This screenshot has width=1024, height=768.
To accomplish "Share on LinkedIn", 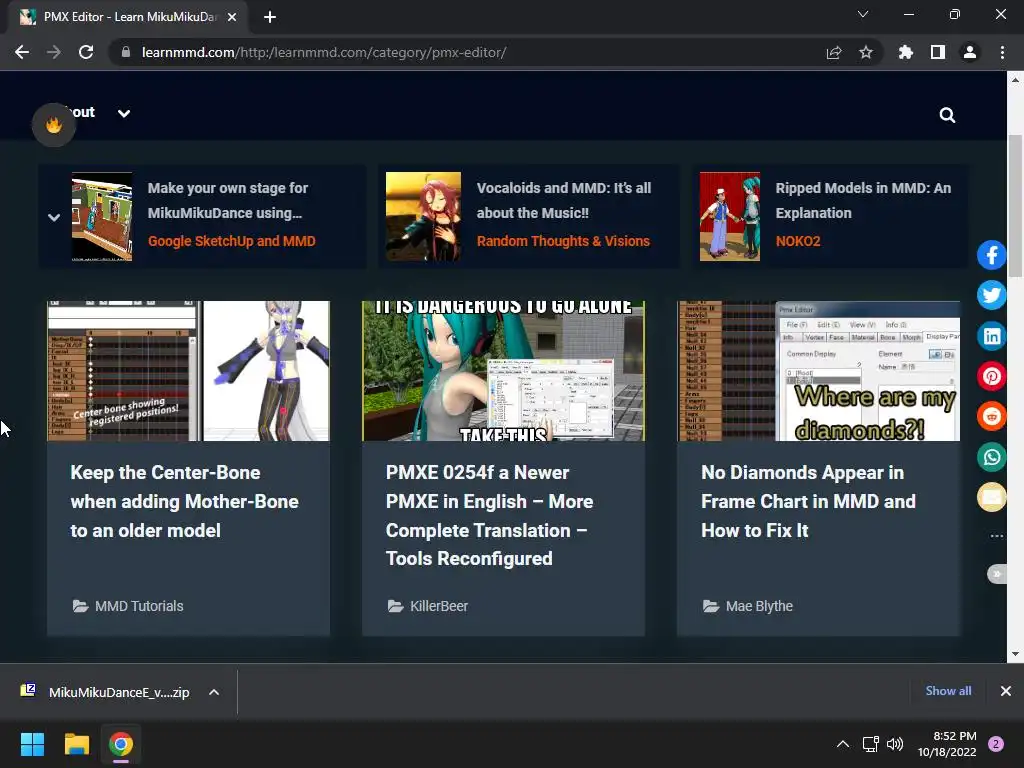I will pyautogui.click(x=991, y=336).
